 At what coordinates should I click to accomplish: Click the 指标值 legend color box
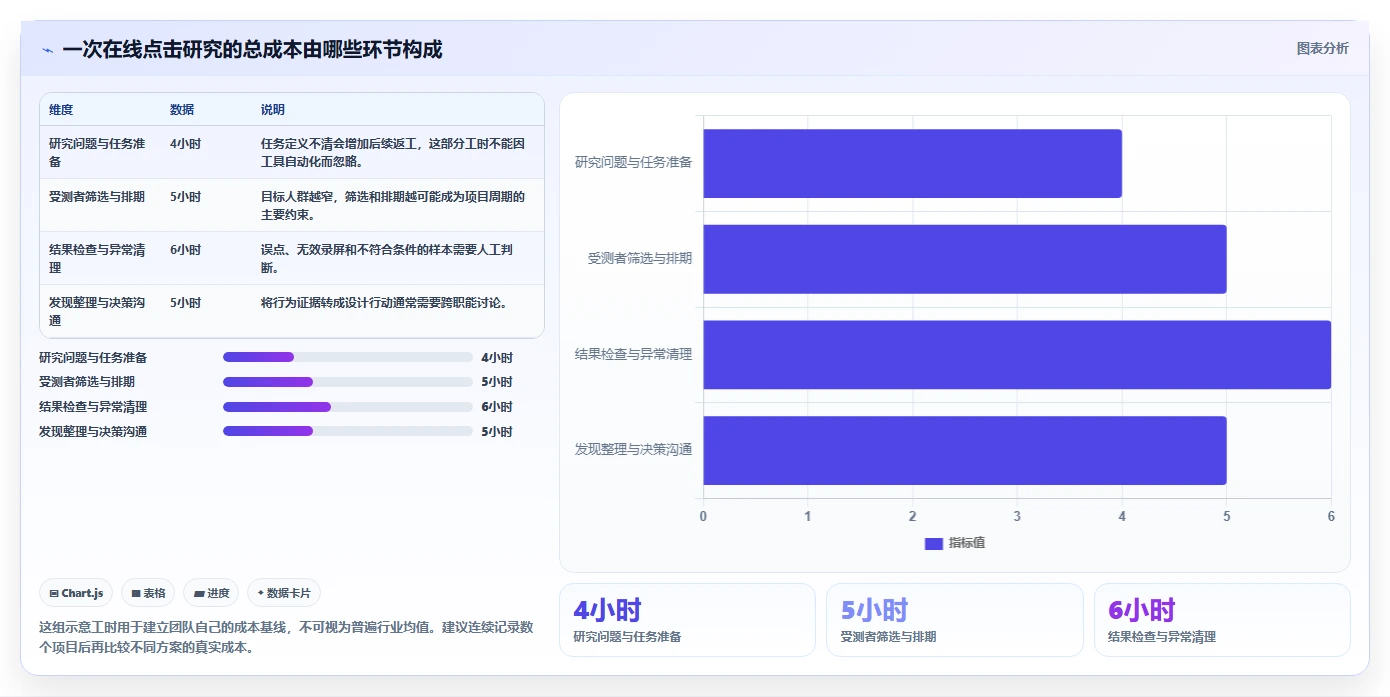933,543
